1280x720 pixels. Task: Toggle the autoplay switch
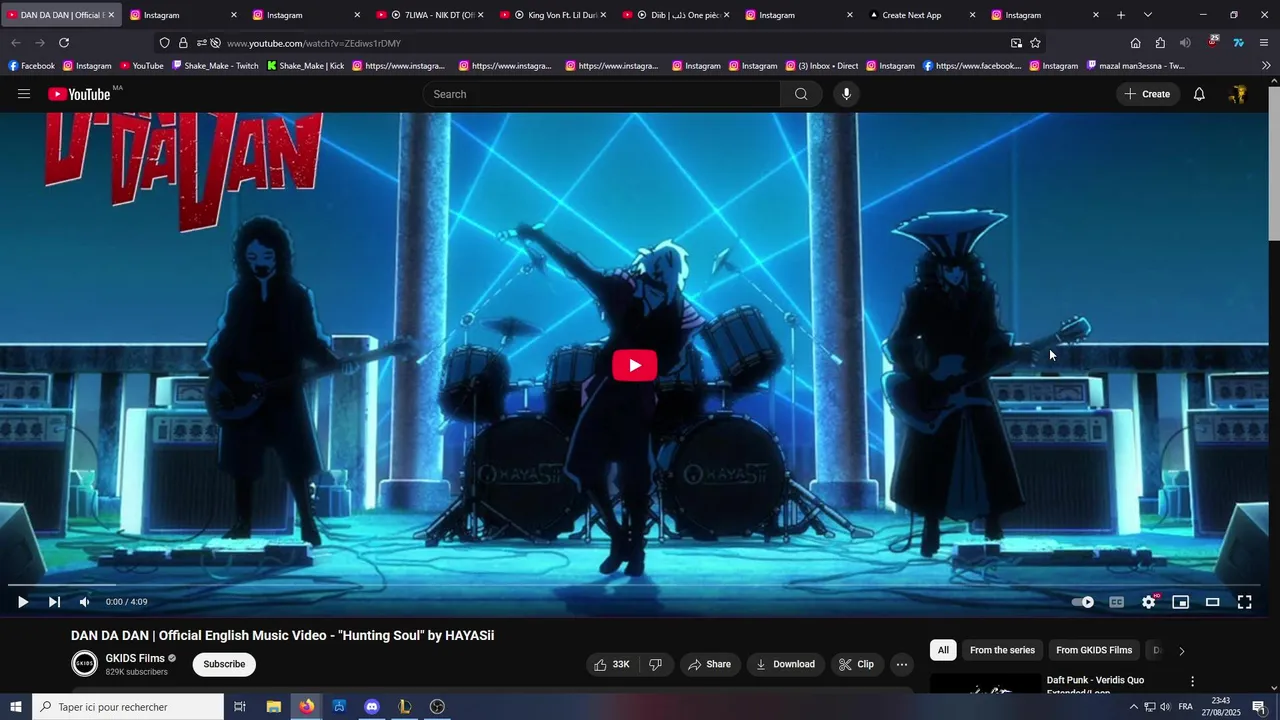click(x=1083, y=602)
